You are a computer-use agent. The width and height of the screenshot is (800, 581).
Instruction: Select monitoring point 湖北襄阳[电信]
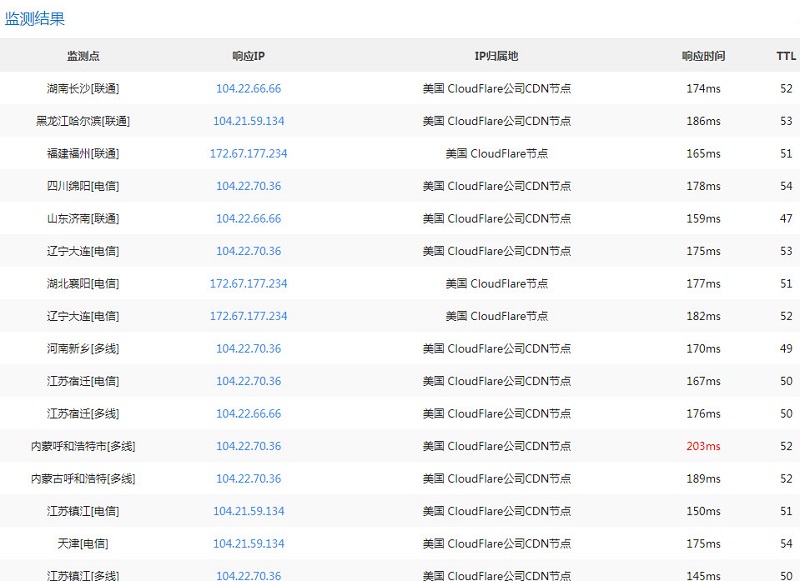click(x=83, y=284)
